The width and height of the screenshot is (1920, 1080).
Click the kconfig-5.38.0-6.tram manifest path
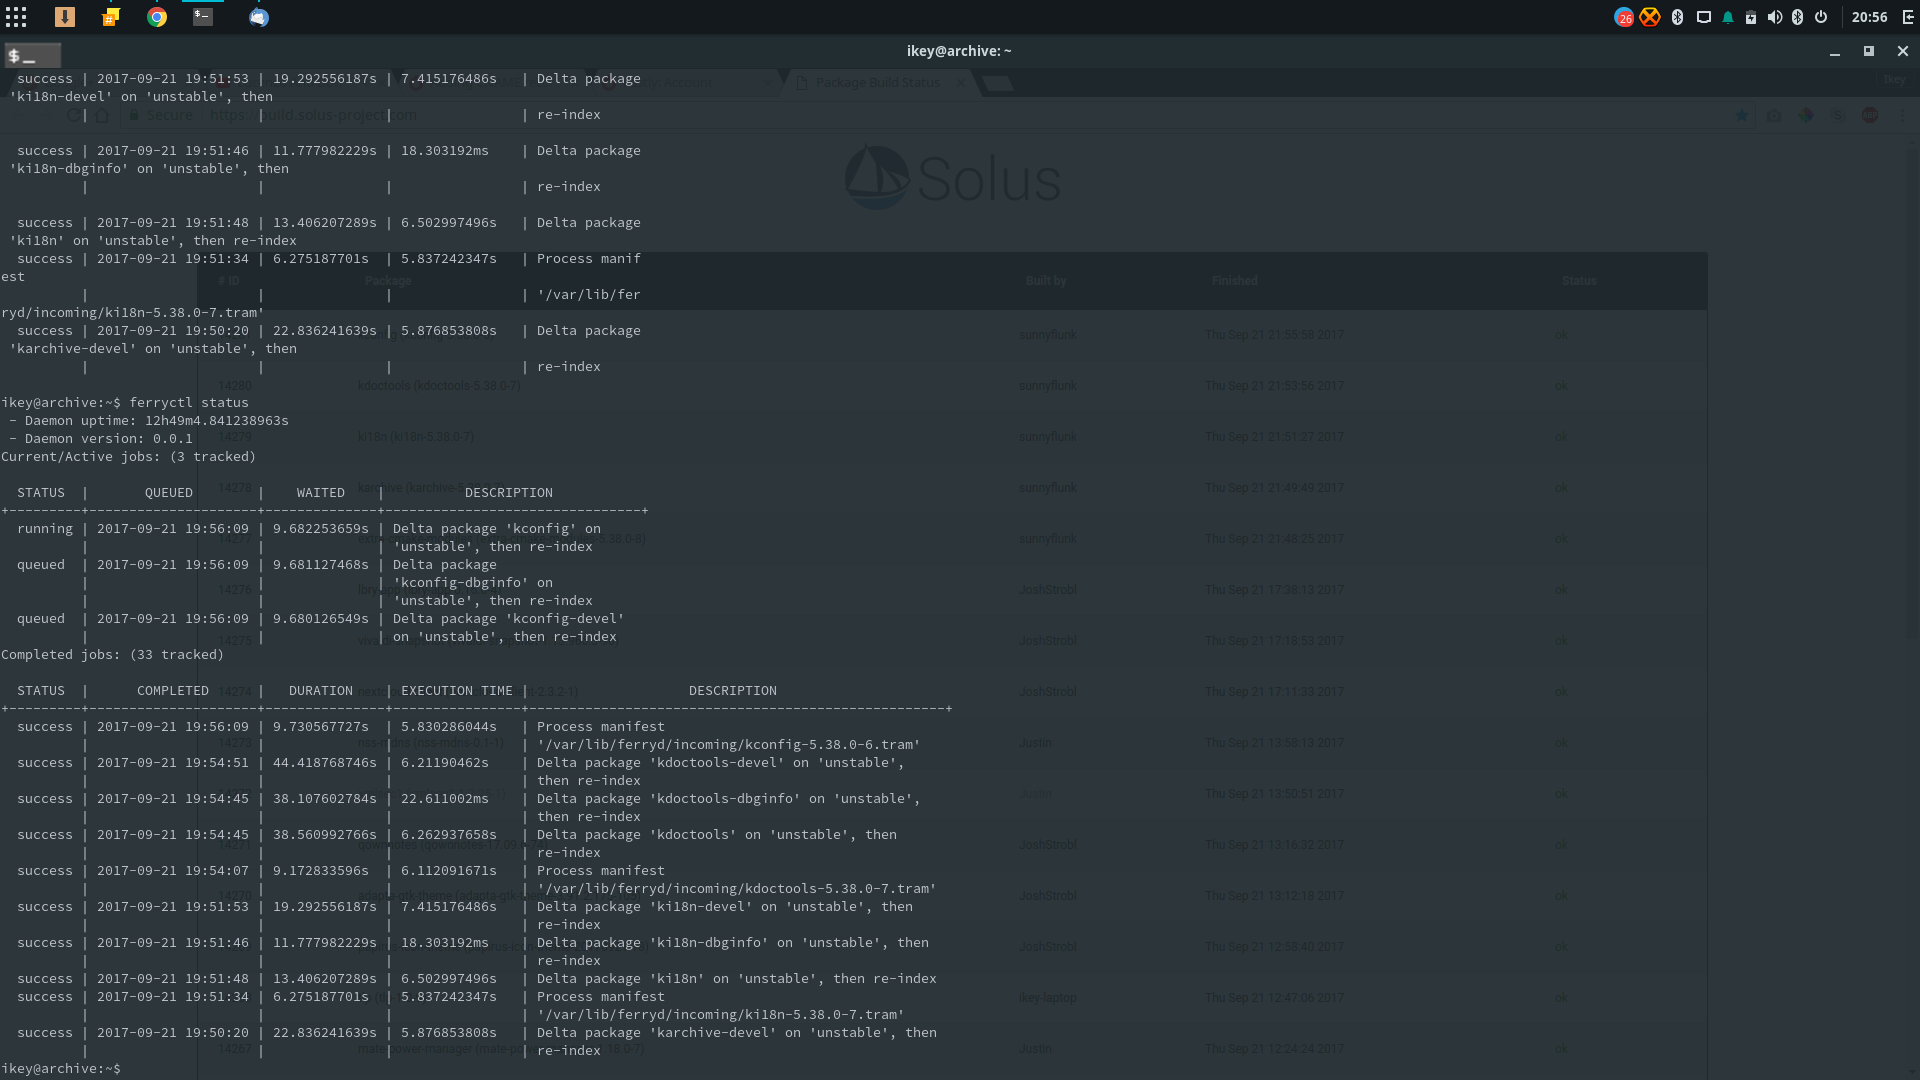pyautogui.click(x=729, y=745)
